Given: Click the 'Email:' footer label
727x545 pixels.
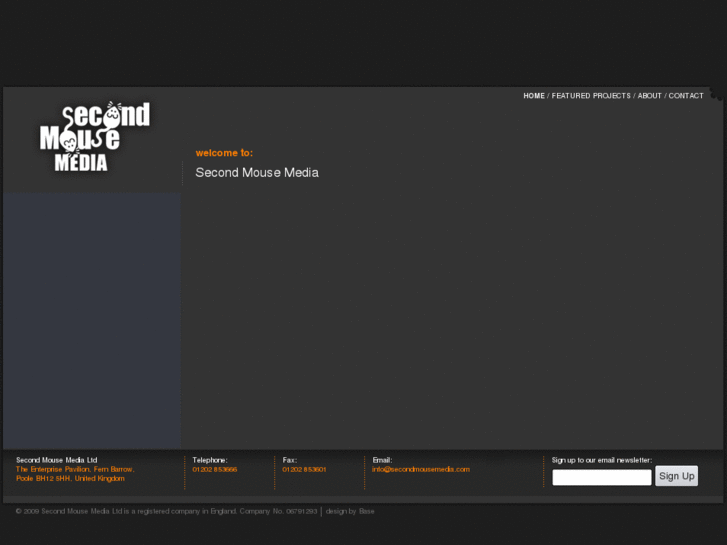Looking at the screenshot, I should click(x=382, y=460).
